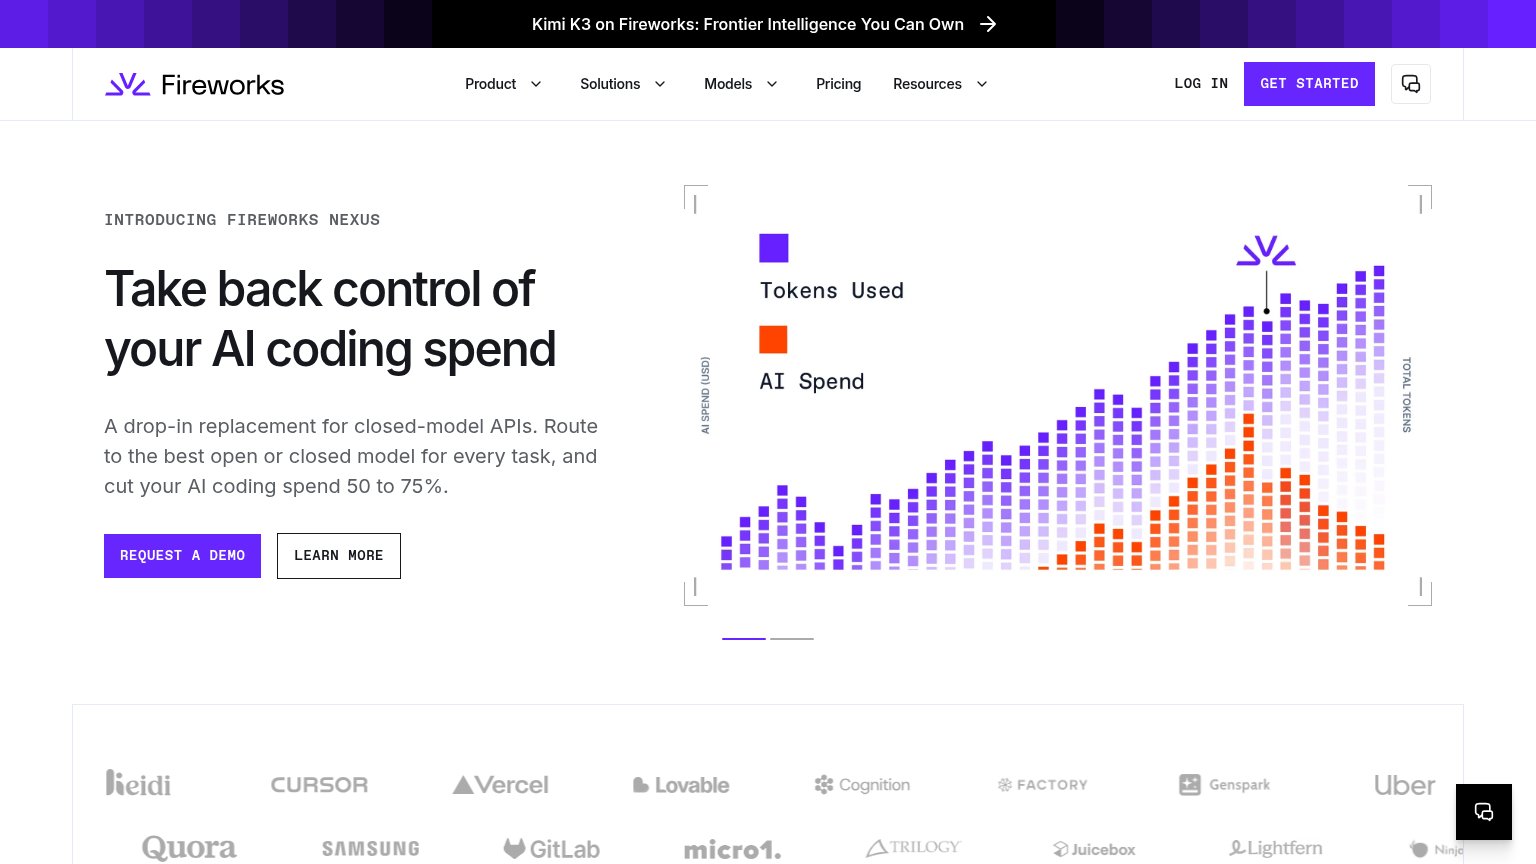Click the Cognition logo
Screen dimensions: 1536x864
(862, 785)
